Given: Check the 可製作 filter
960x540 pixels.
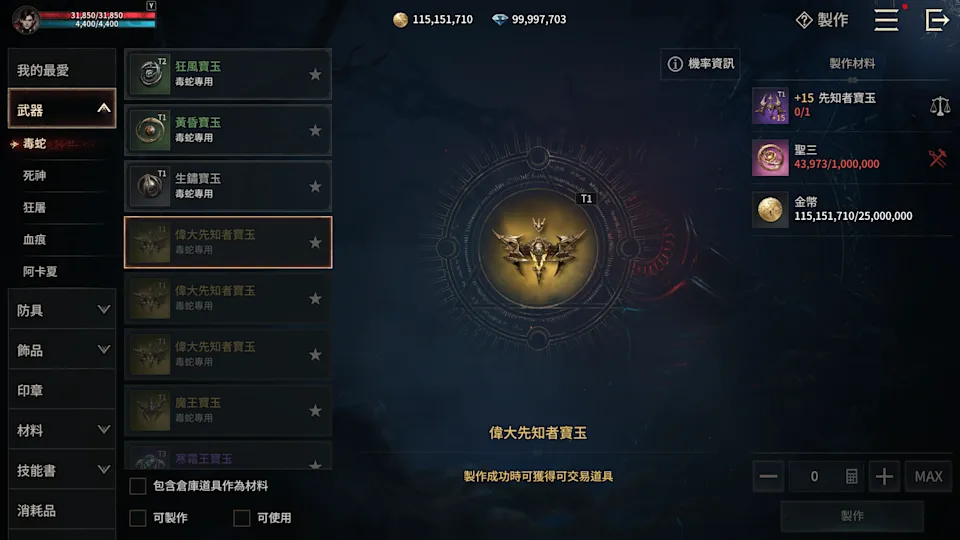Looking at the screenshot, I should tap(138, 518).
